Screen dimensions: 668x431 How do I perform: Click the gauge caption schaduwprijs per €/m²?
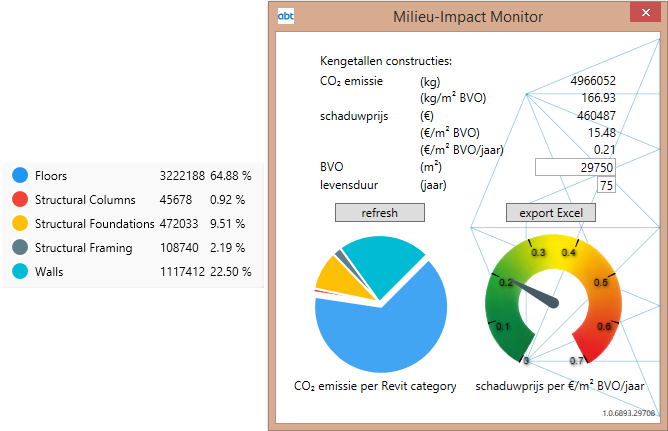tap(560, 386)
